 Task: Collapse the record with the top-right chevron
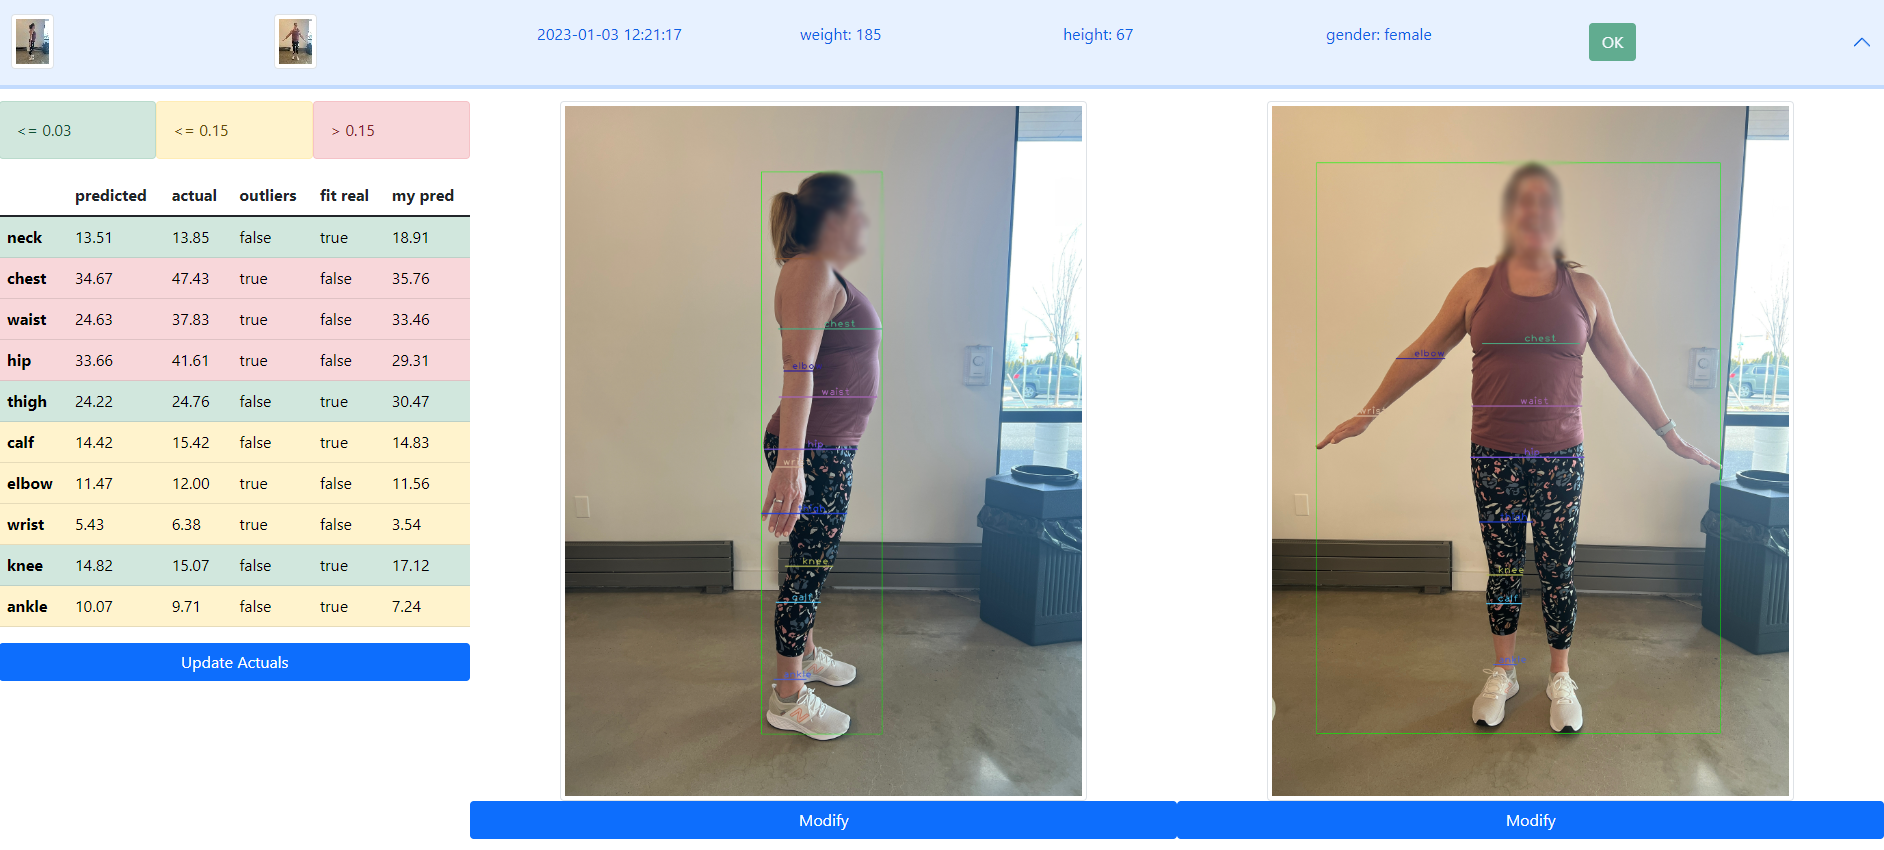coord(1861,42)
